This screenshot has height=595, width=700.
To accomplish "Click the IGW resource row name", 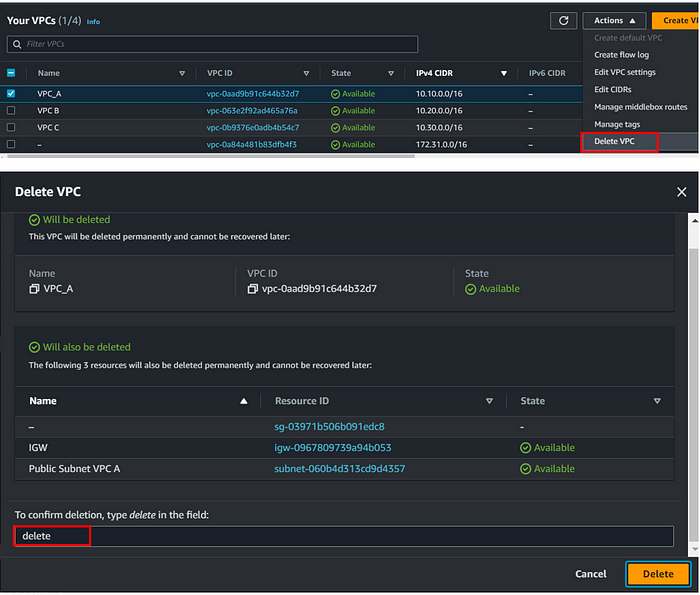I will [38, 448].
